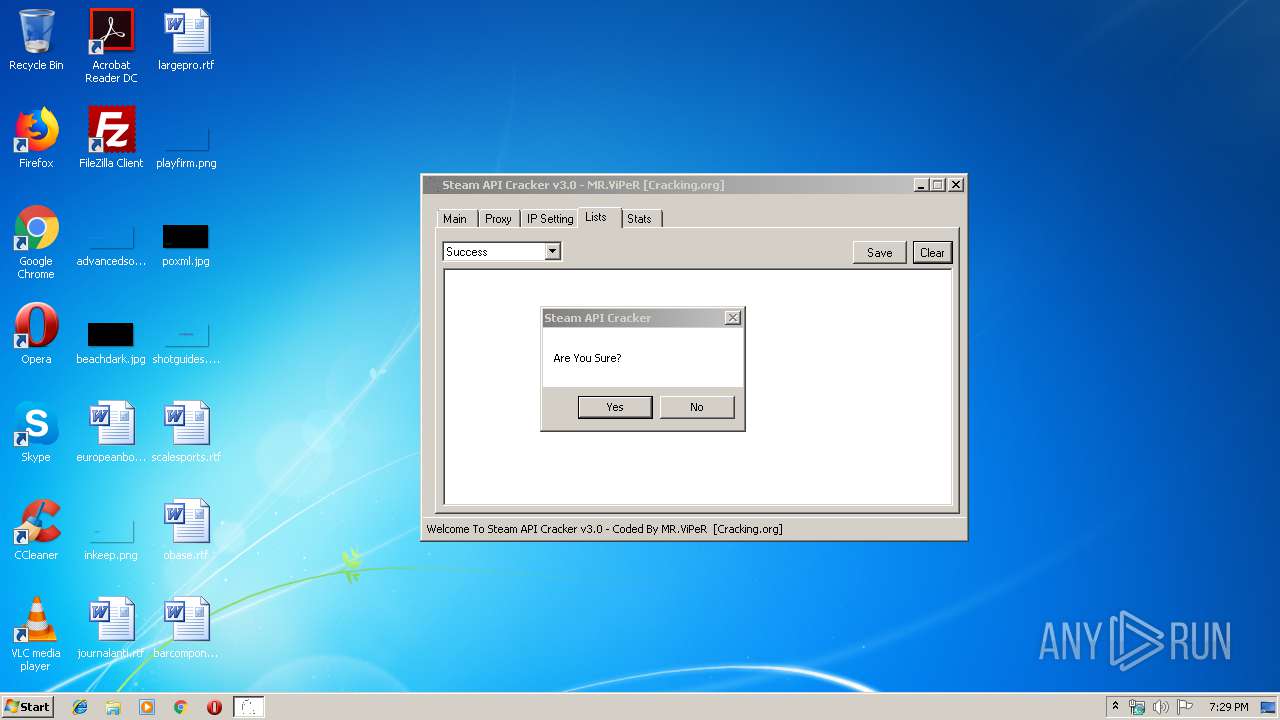Select the inkeep.png file
The image size is (1280, 720).
111,537
